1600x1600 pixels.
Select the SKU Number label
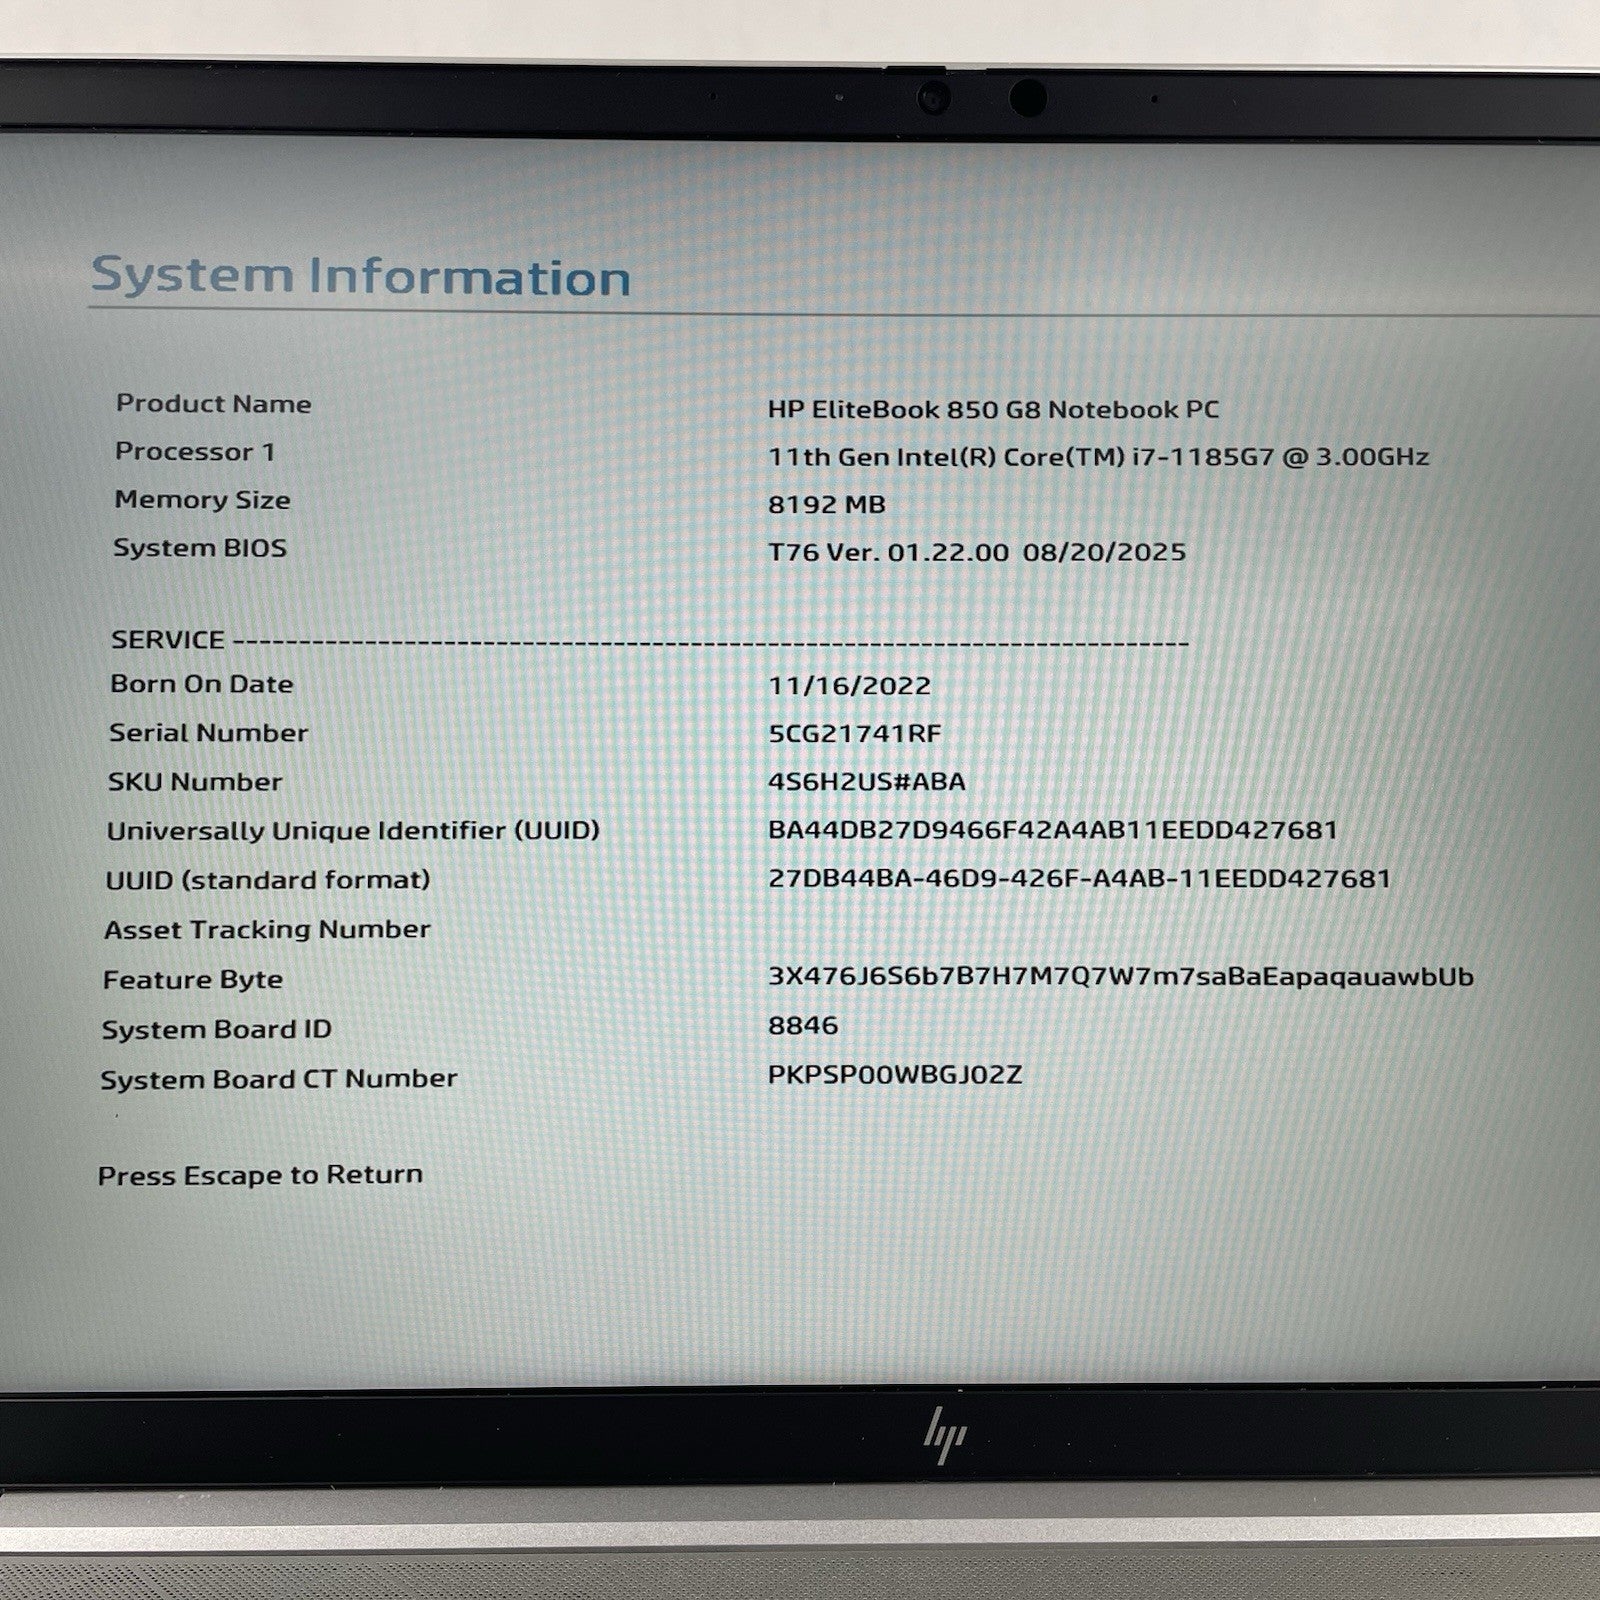pos(194,782)
